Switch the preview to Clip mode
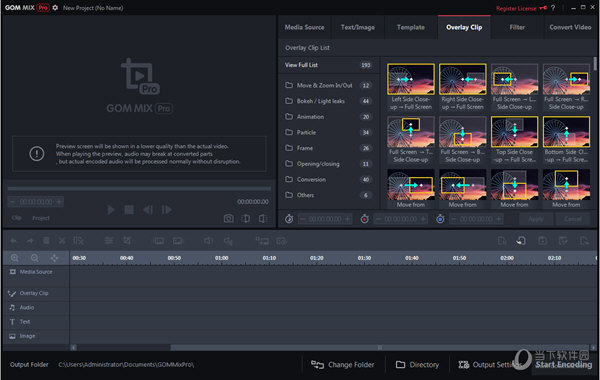This screenshot has height=380, width=600. click(x=16, y=218)
